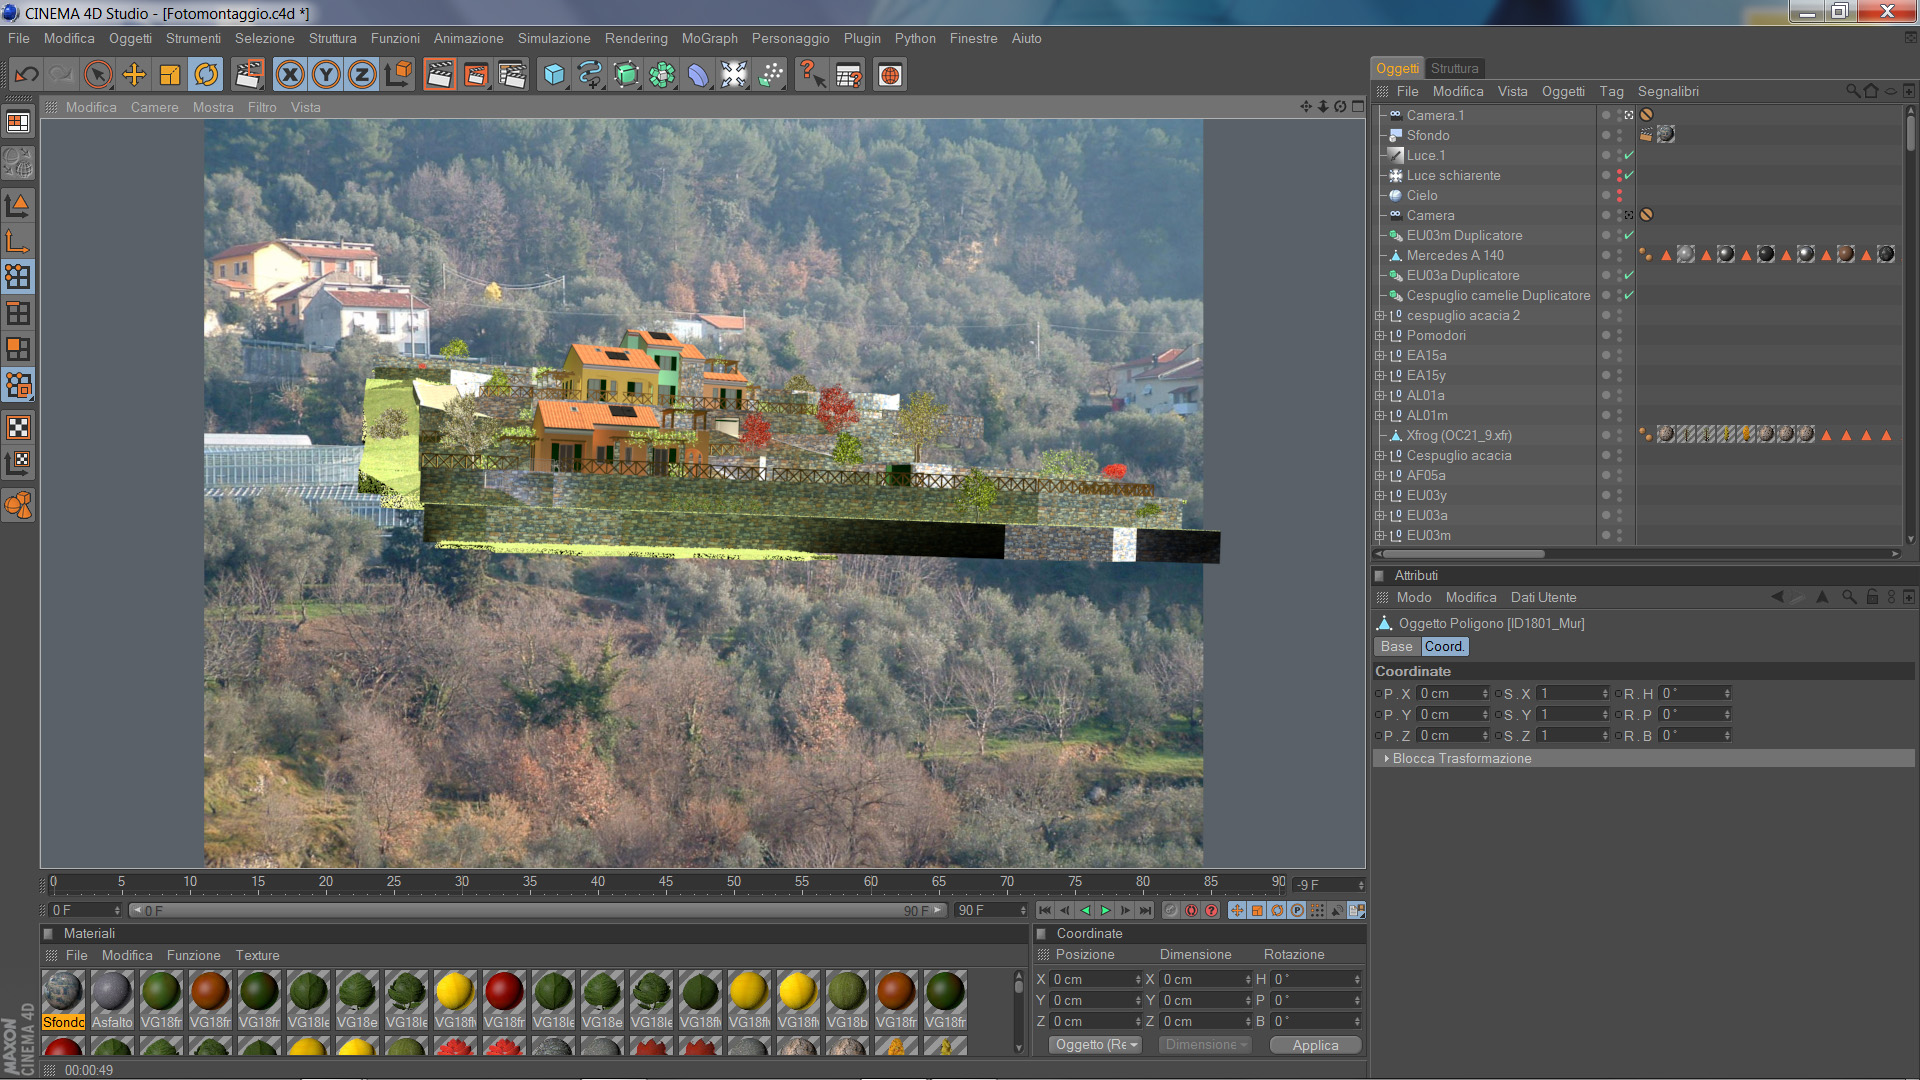Toggle Cielo object visibility dots
Screen dimensions: 1920x1080
click(1619, 195)
